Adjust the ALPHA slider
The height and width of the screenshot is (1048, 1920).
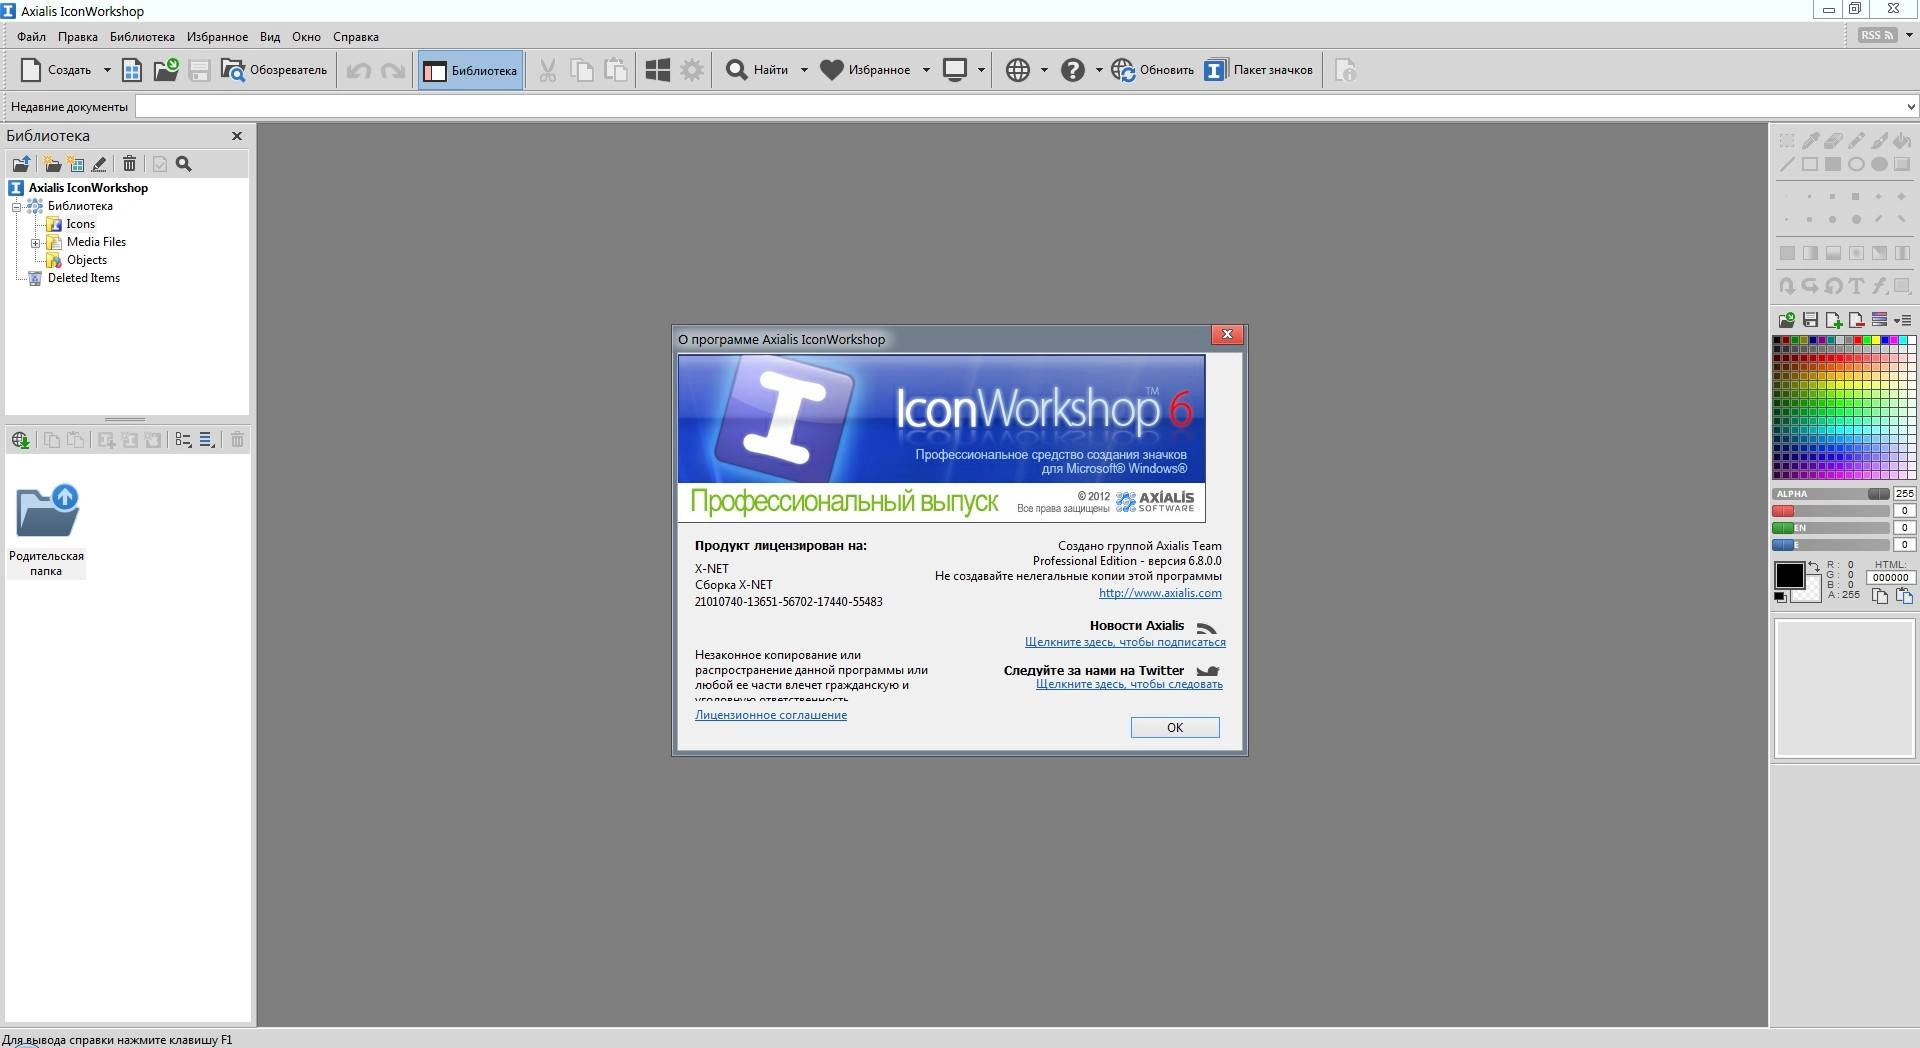(x=1830, y=494)
